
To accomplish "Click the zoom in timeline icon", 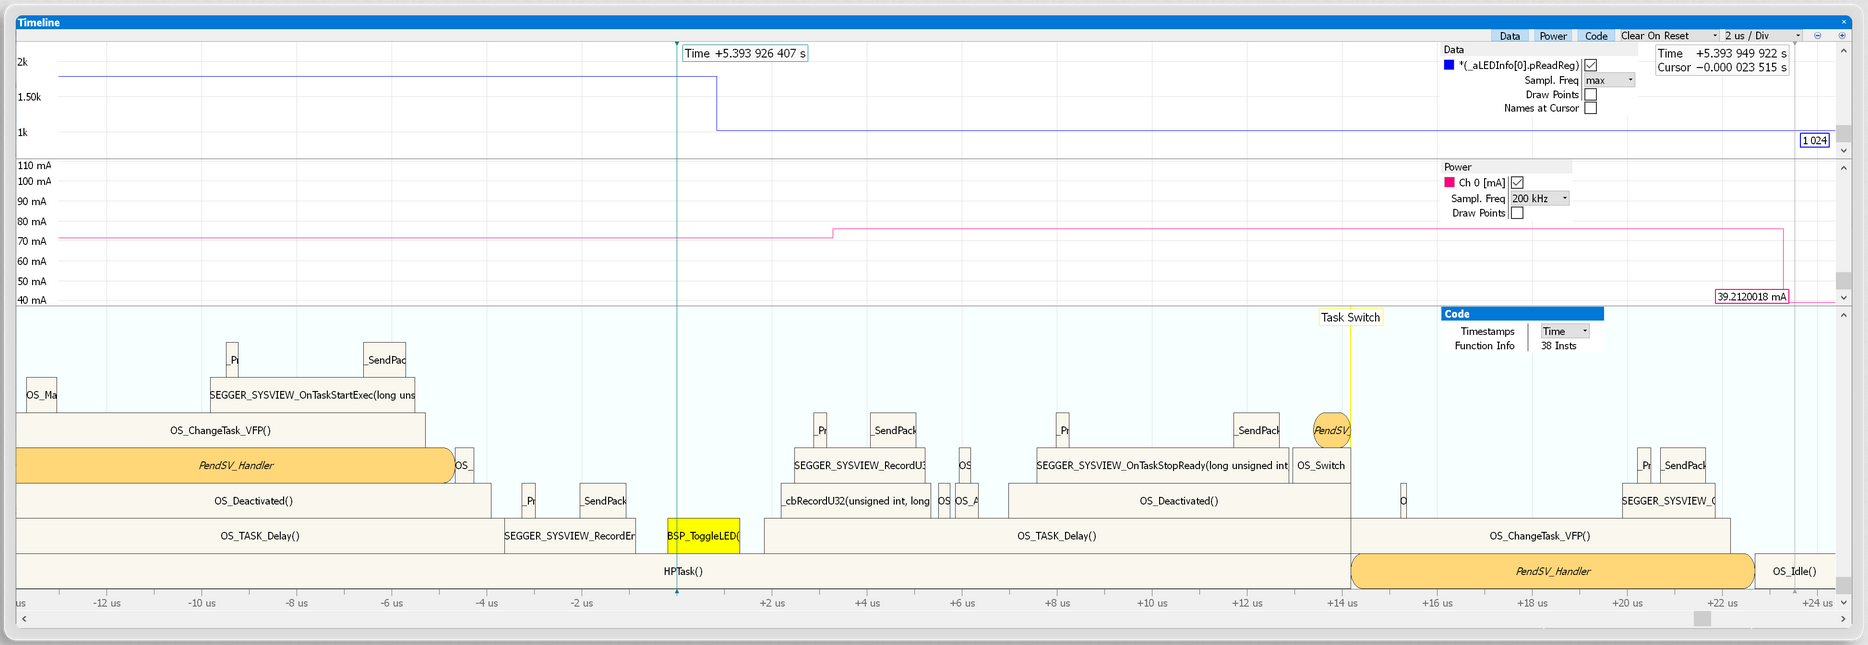I will tap(1841, 36).
